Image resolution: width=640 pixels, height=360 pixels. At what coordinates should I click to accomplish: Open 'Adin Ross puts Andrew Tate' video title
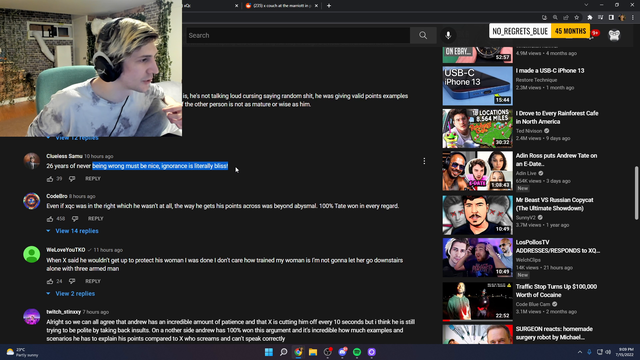pos(556,160)
